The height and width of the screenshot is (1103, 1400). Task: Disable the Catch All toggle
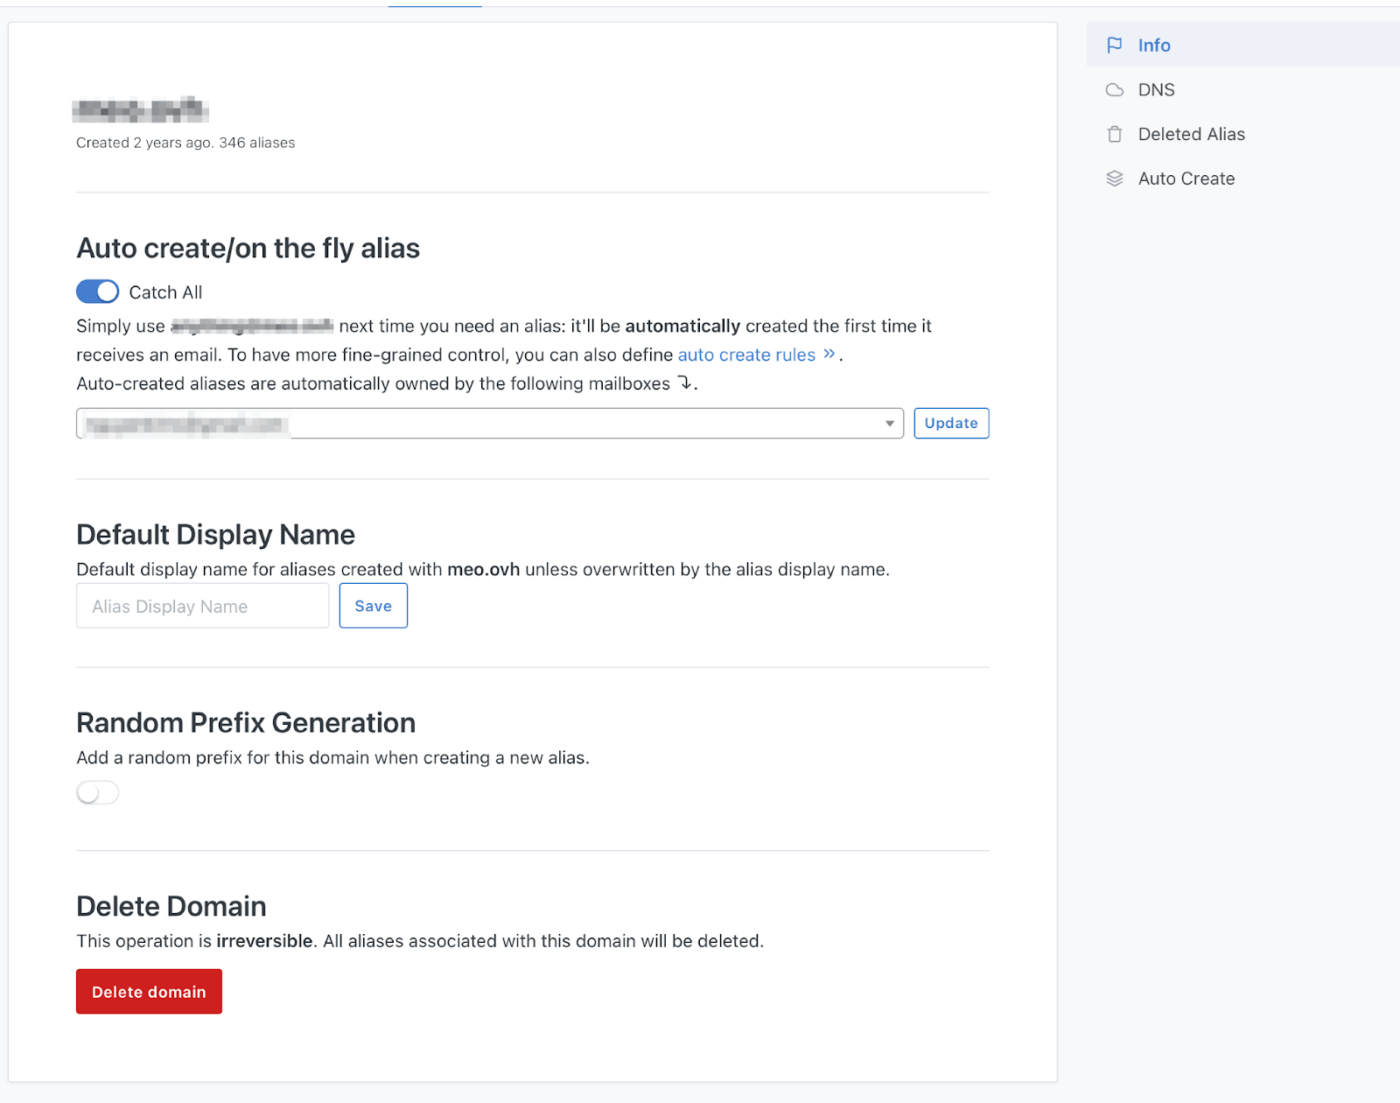(x=97, y=291)
